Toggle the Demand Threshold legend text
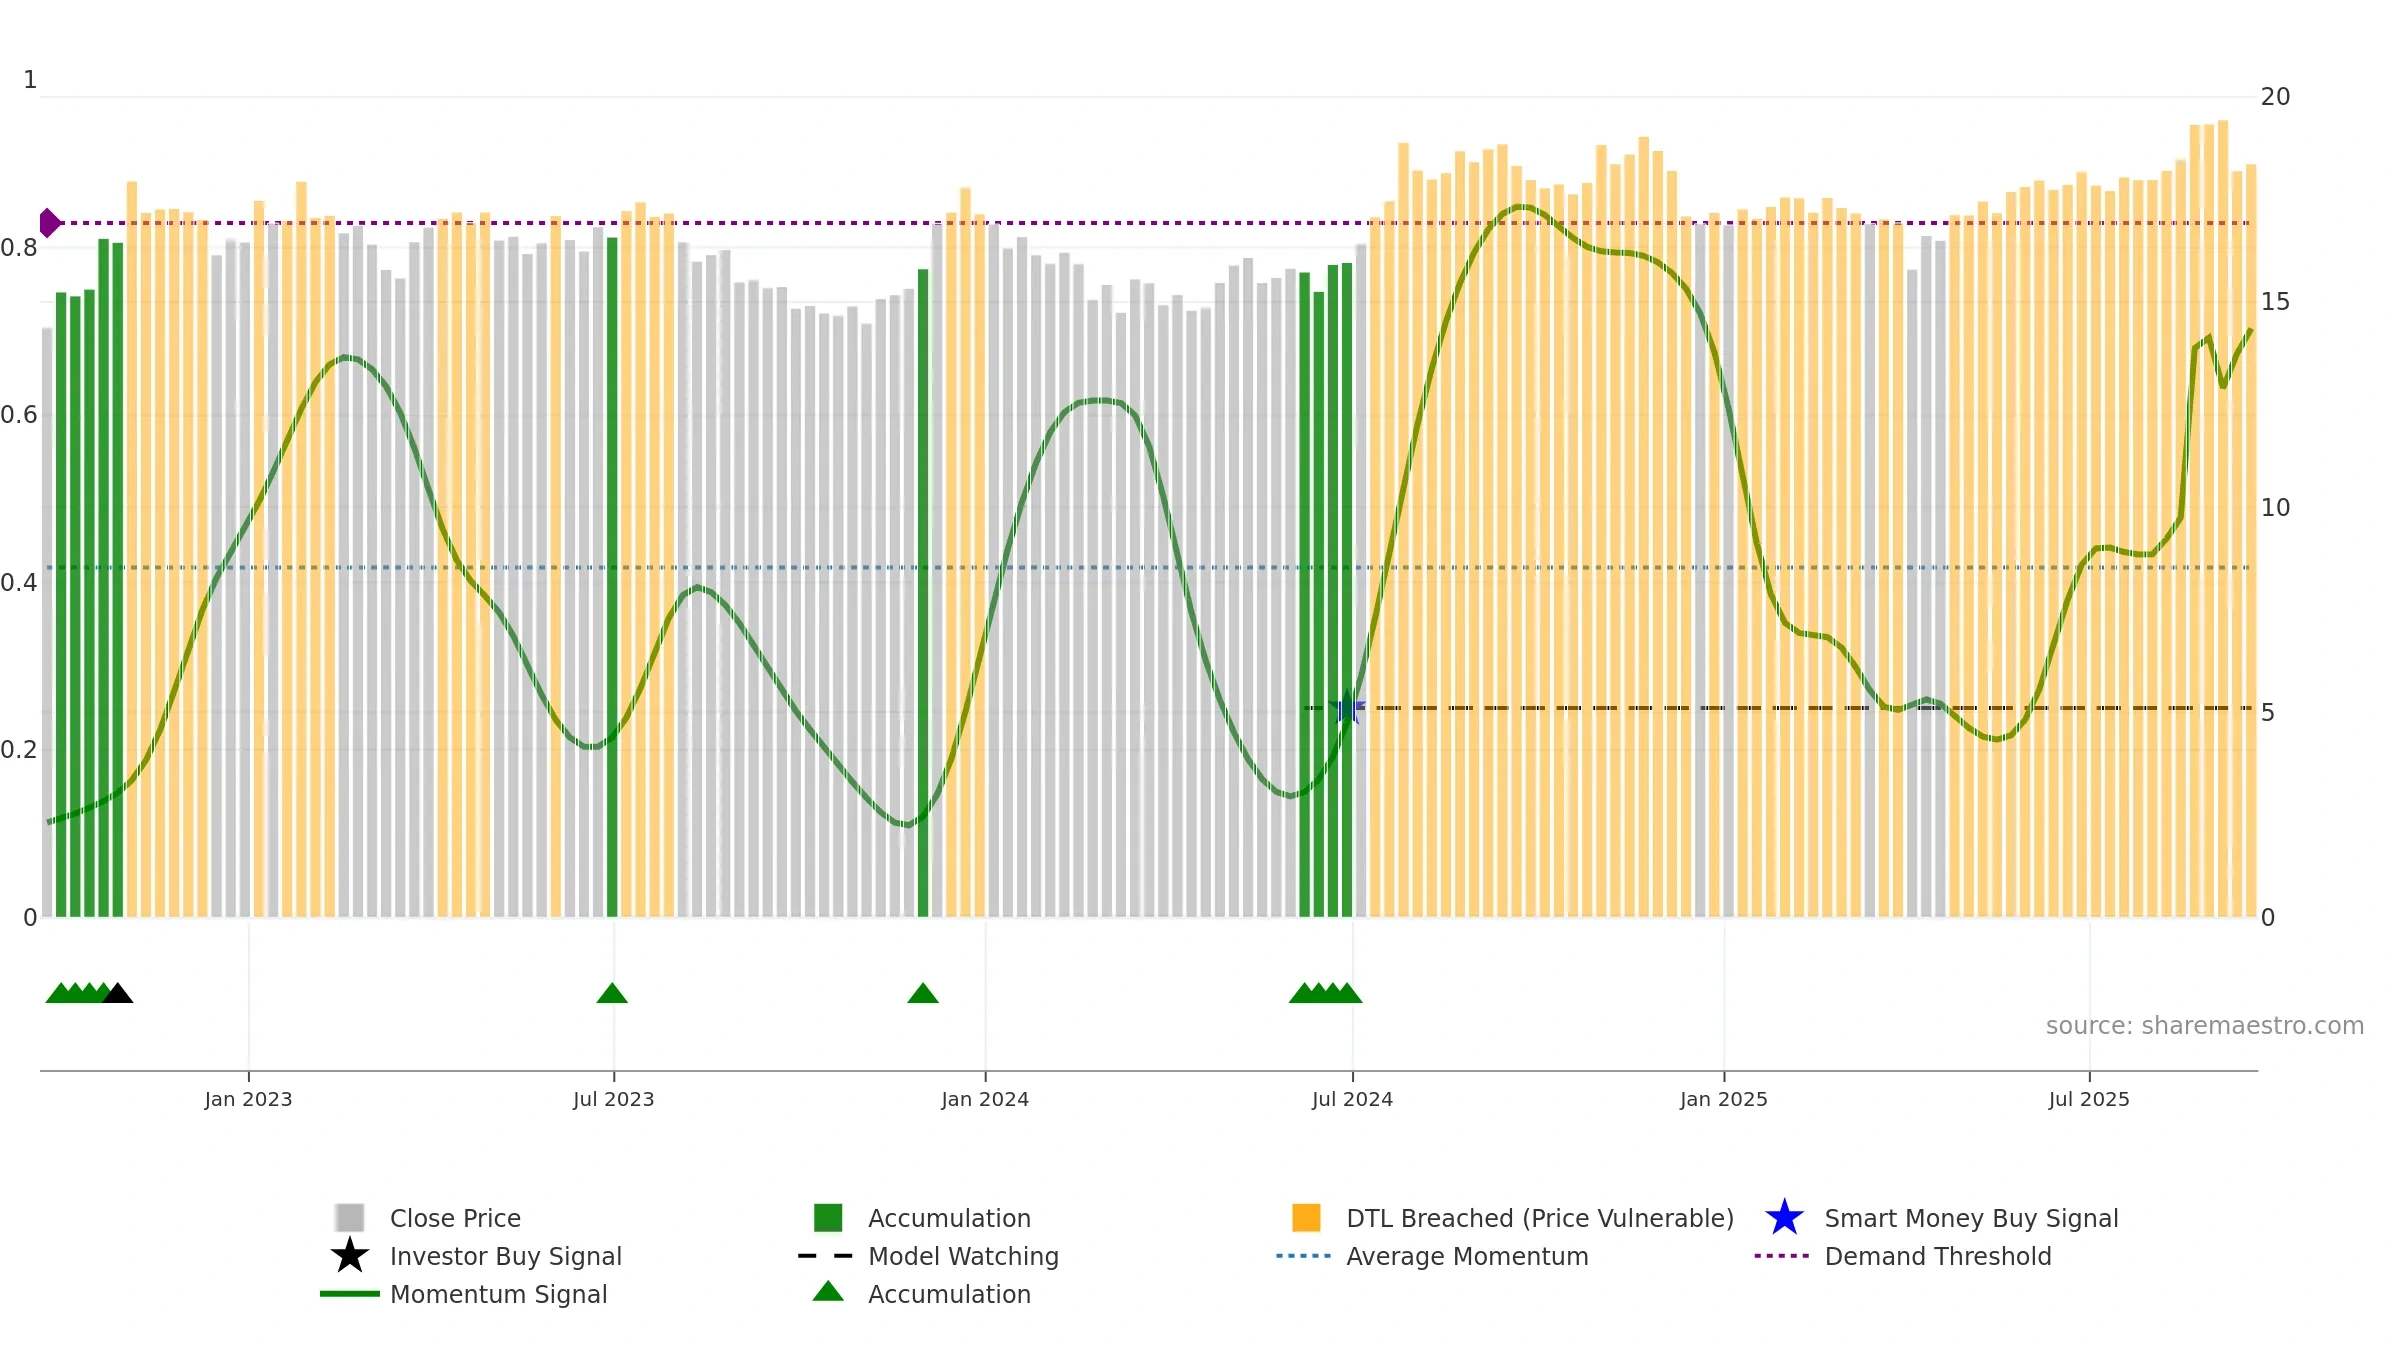The width and height of the screenshot is (2400, 1350). pos(1938,1256)
